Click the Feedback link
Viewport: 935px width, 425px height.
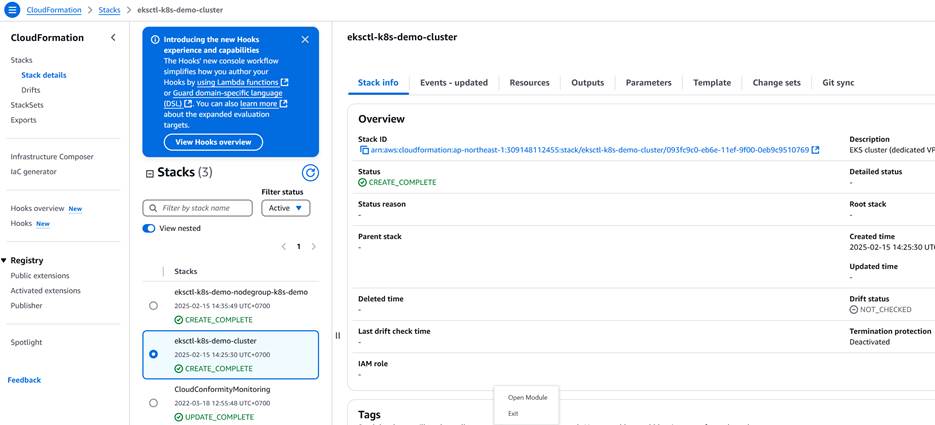[24, 380]
